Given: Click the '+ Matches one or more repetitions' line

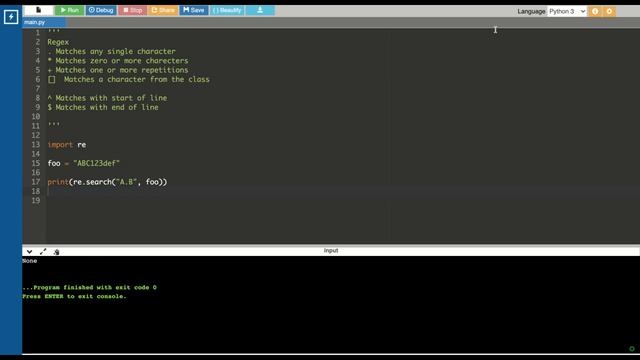Looking at the screenshot, I should (118, 70).
